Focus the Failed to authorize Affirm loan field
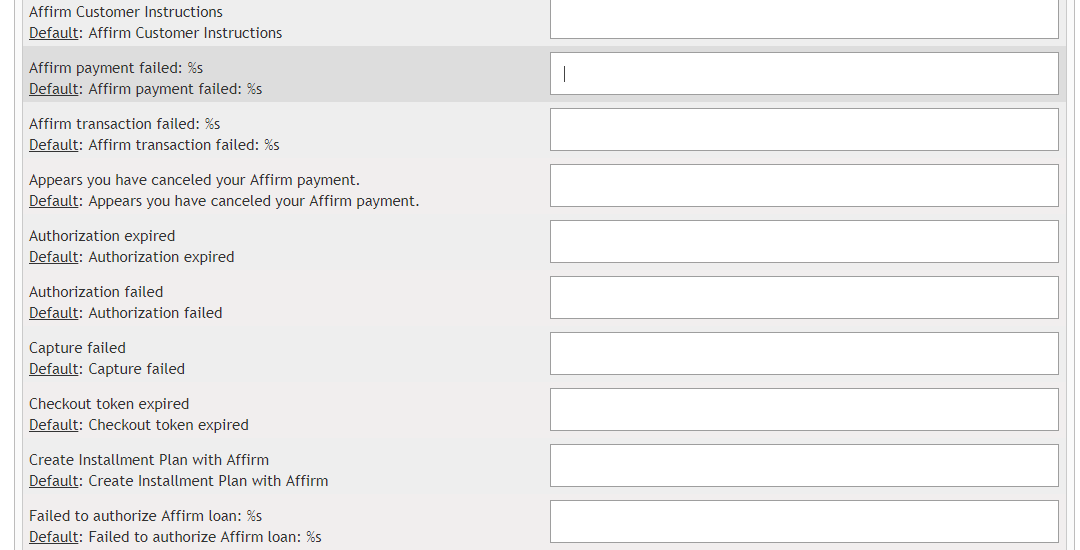This screenshot has height=550, width=1080. 804,521
